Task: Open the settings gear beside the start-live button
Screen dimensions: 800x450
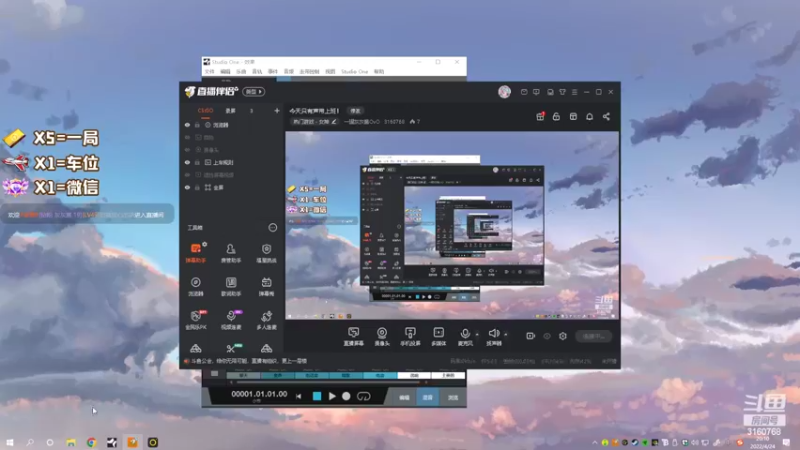Action: pos(563,336)
